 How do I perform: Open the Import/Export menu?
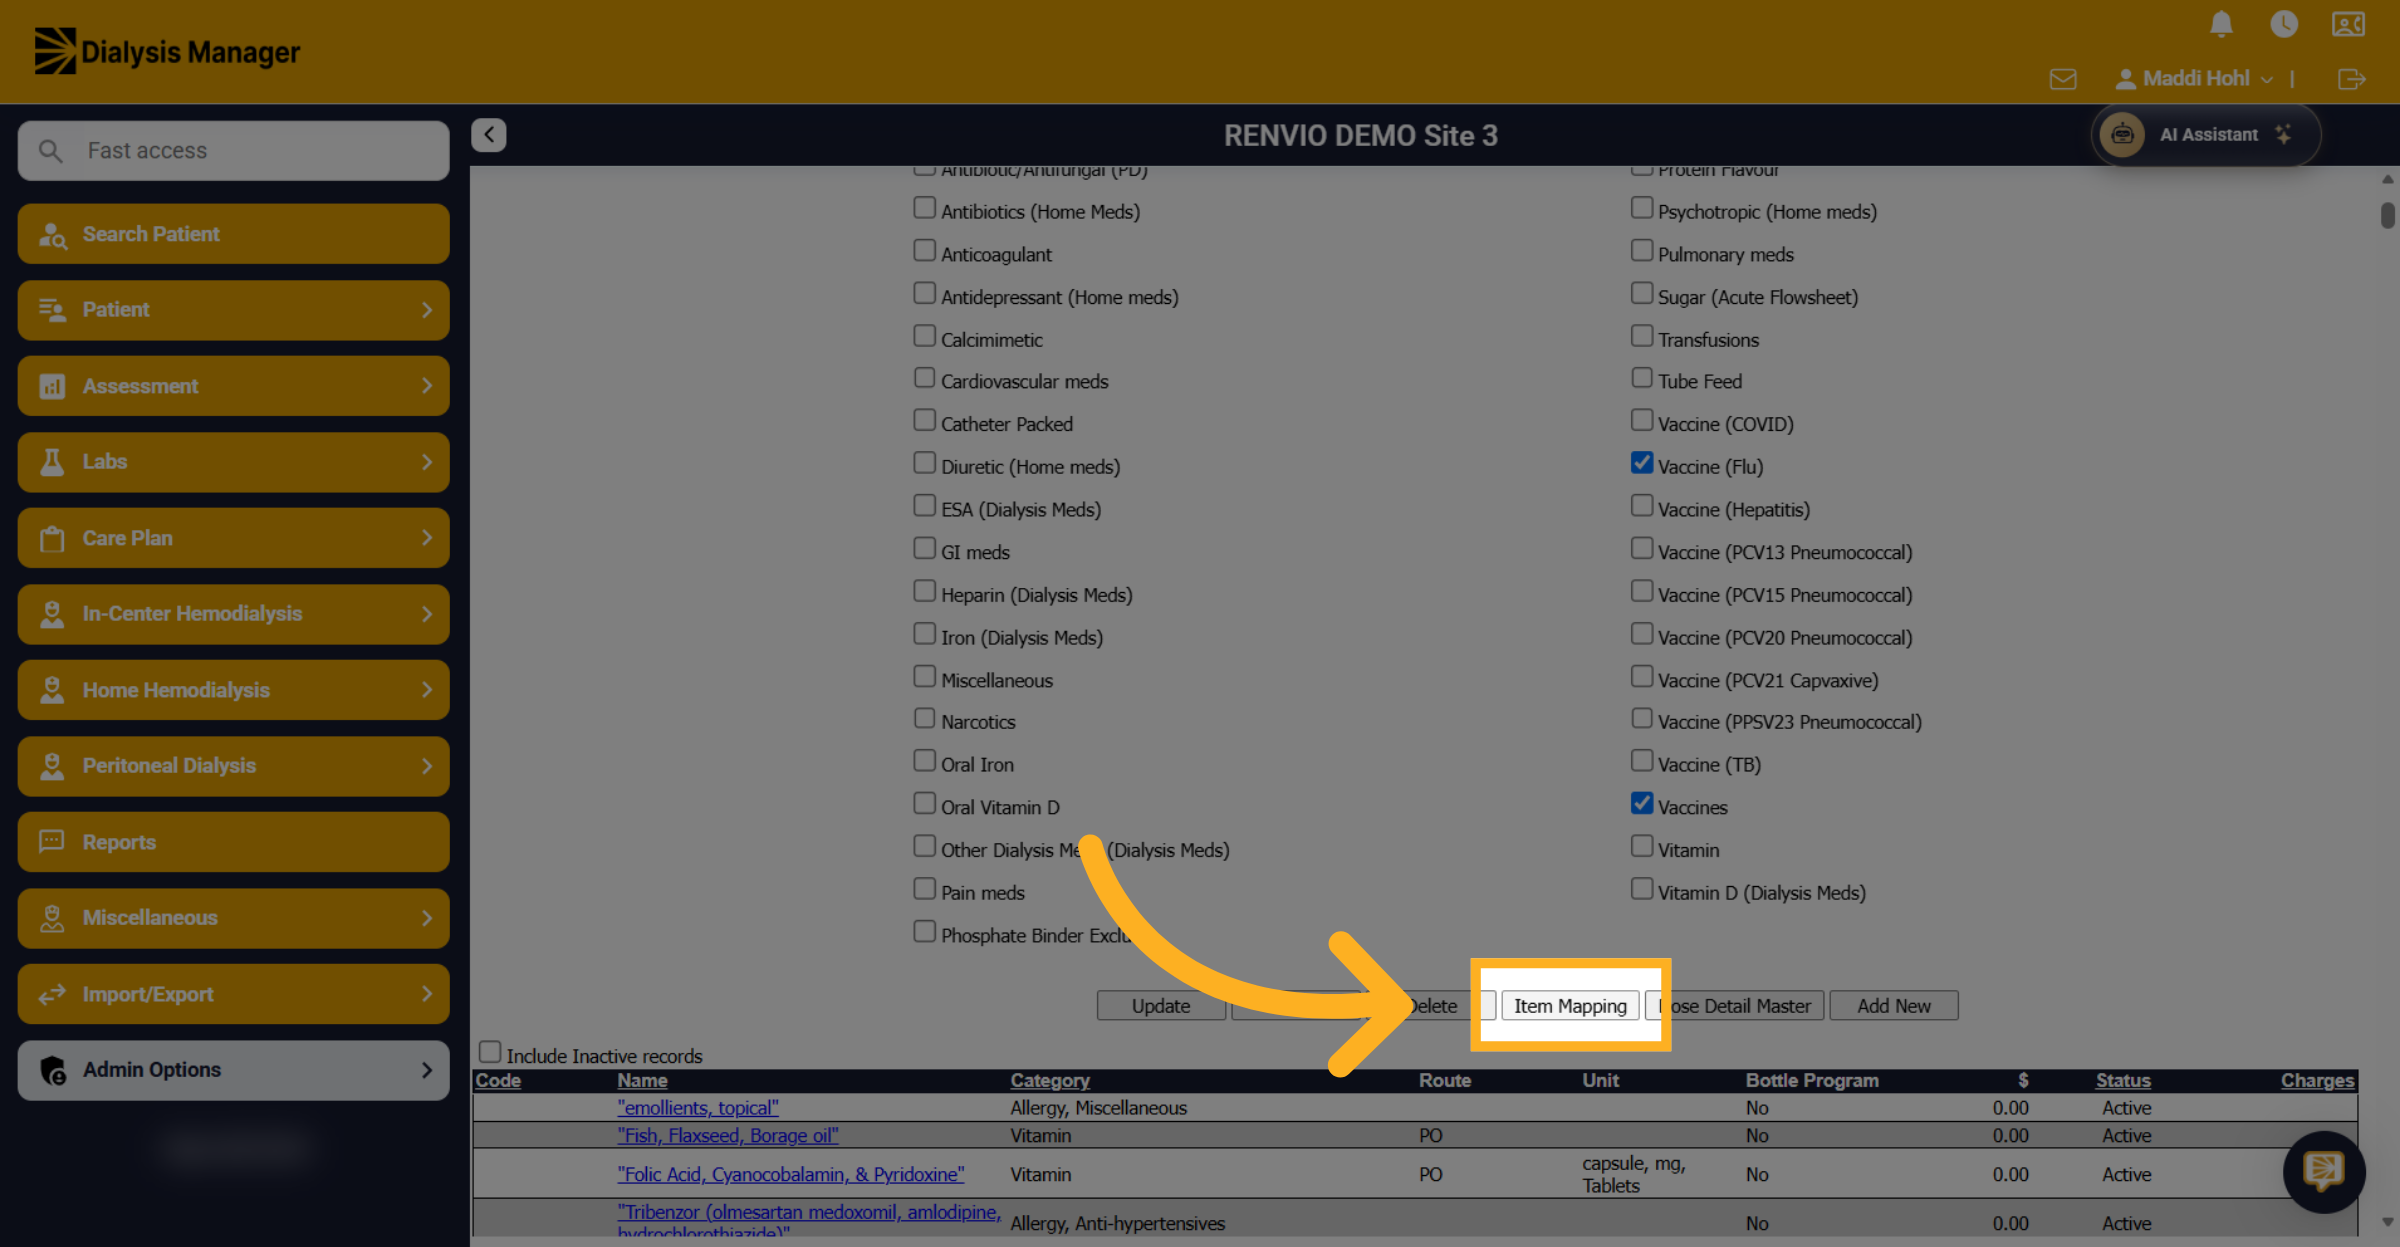tap(234, 994)
